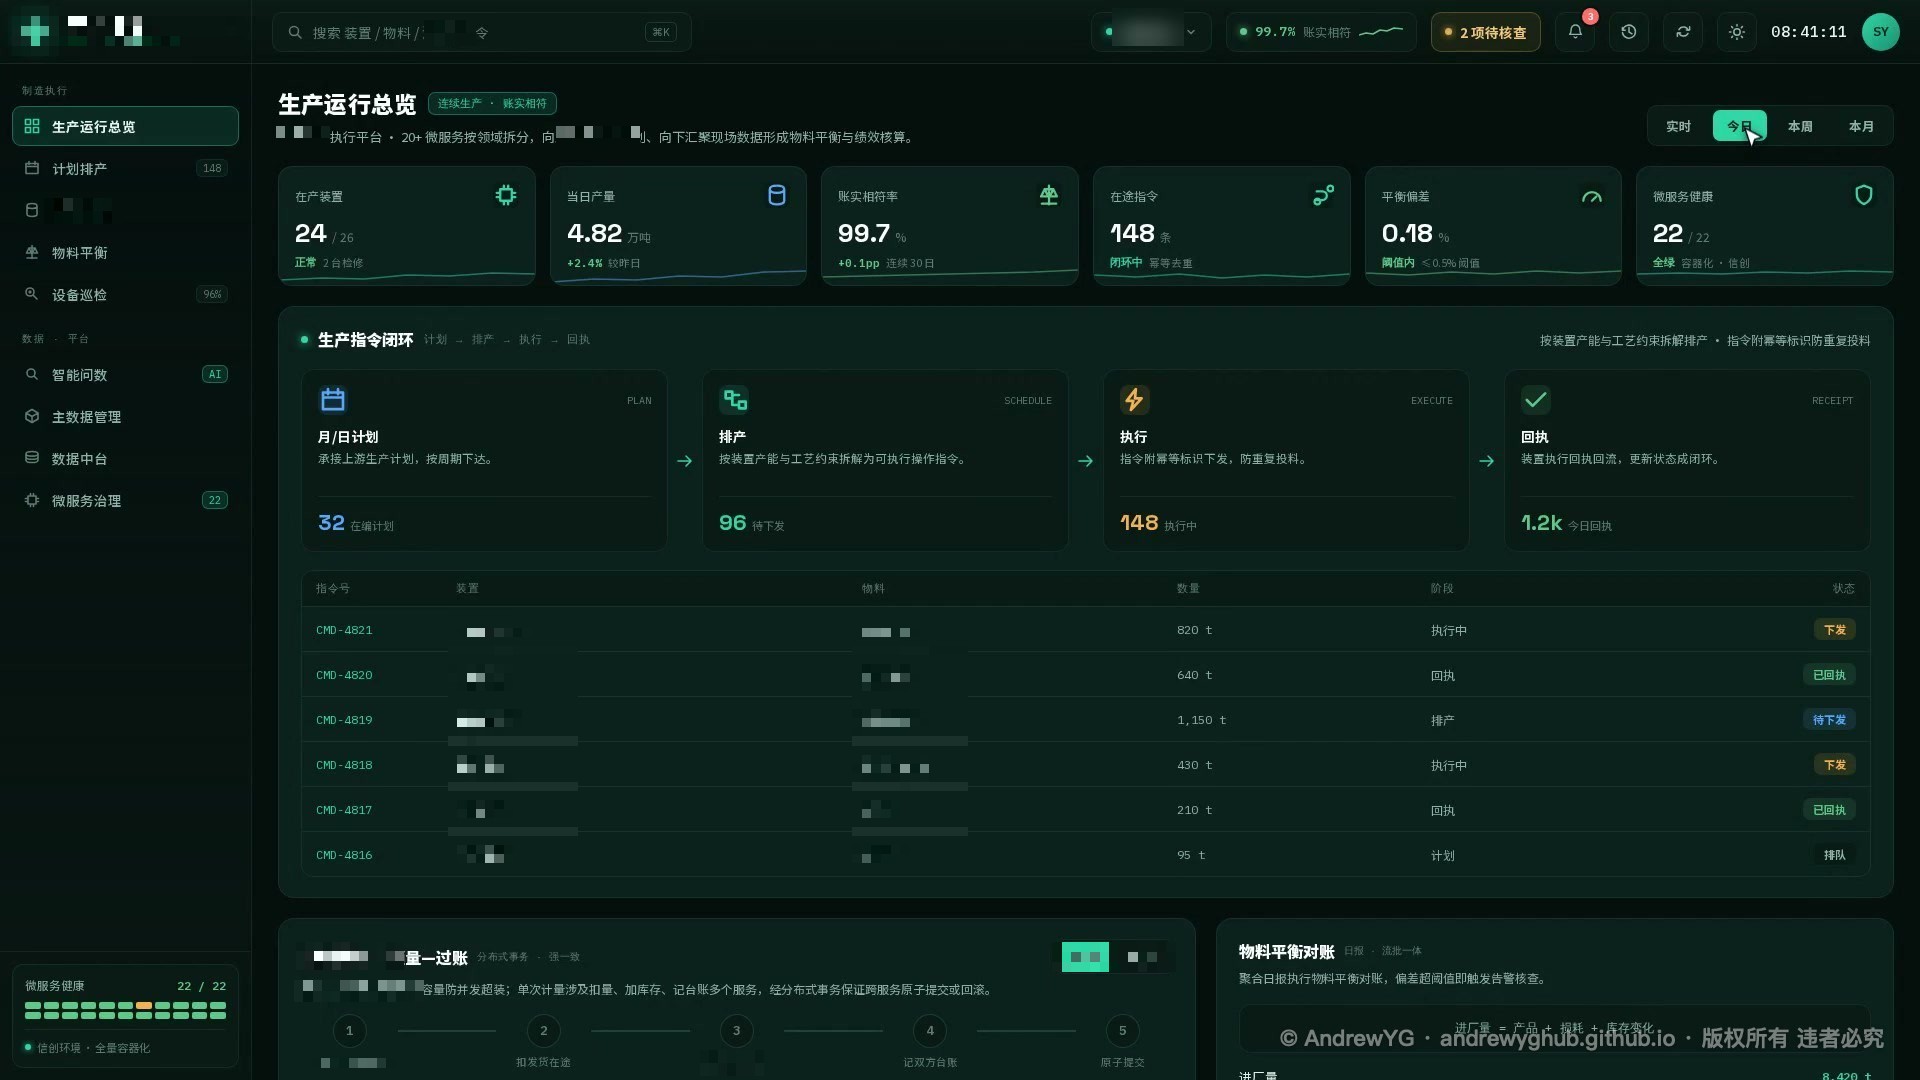
Task: Switch the time range to 本月
Action: click(x=1861, y=126)
